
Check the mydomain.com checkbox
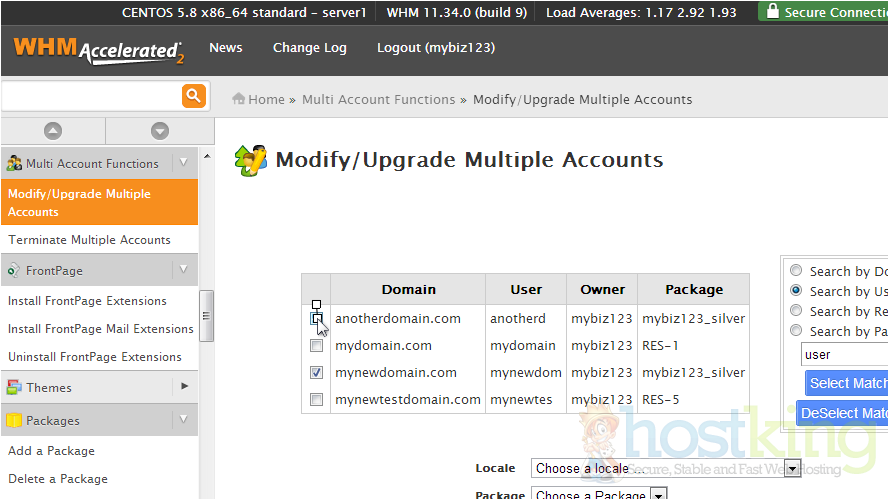coord(316,346)
